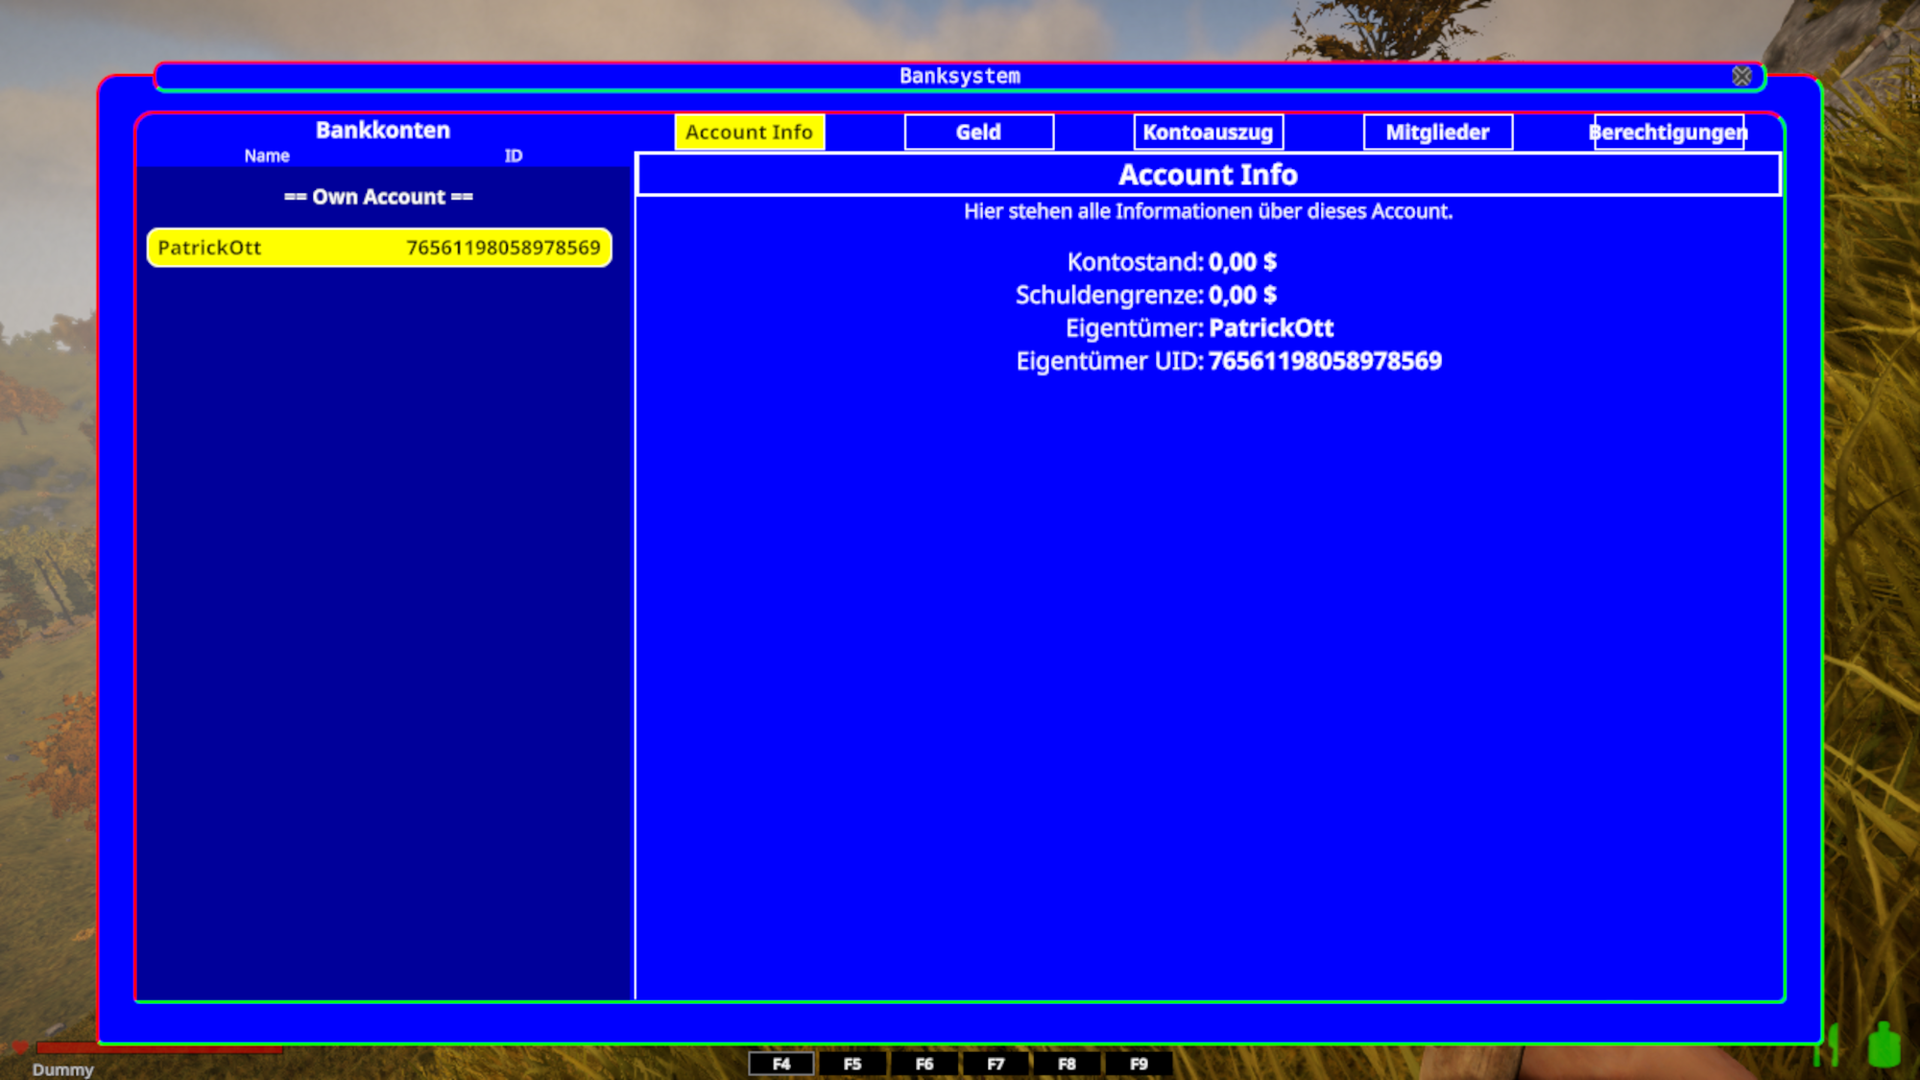
Task: Open the Kontoauszug tab
Action: 1207,132
